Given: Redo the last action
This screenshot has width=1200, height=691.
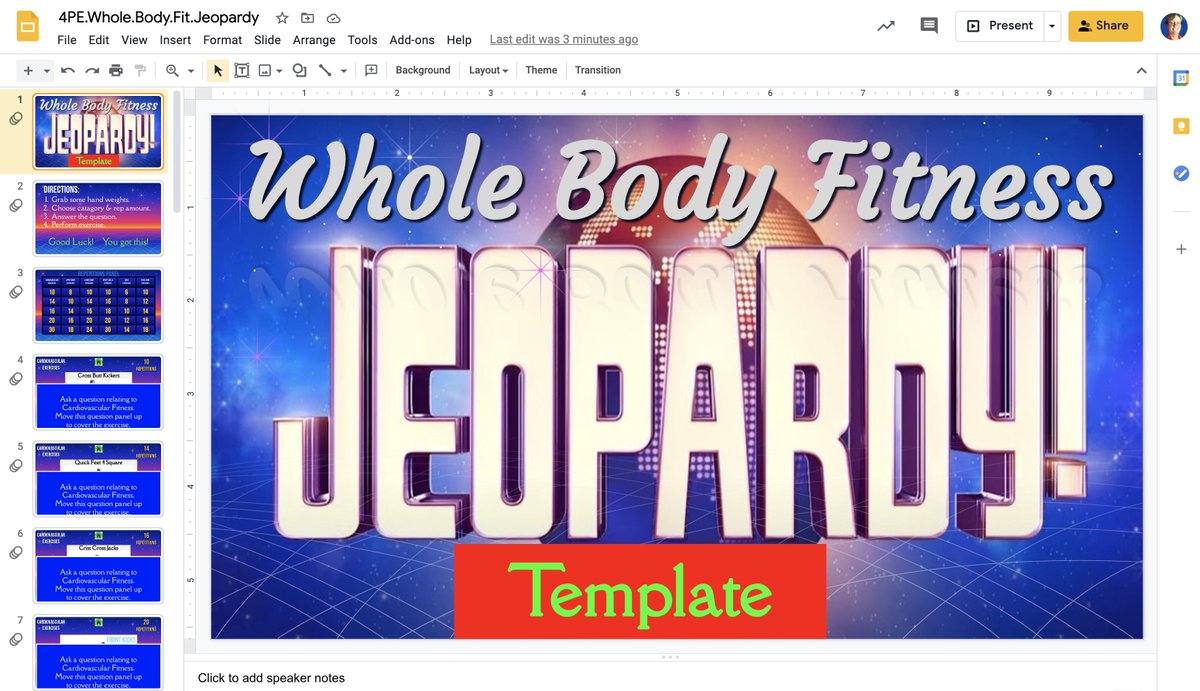Looking at the screenshot, I should pos(92,70).
